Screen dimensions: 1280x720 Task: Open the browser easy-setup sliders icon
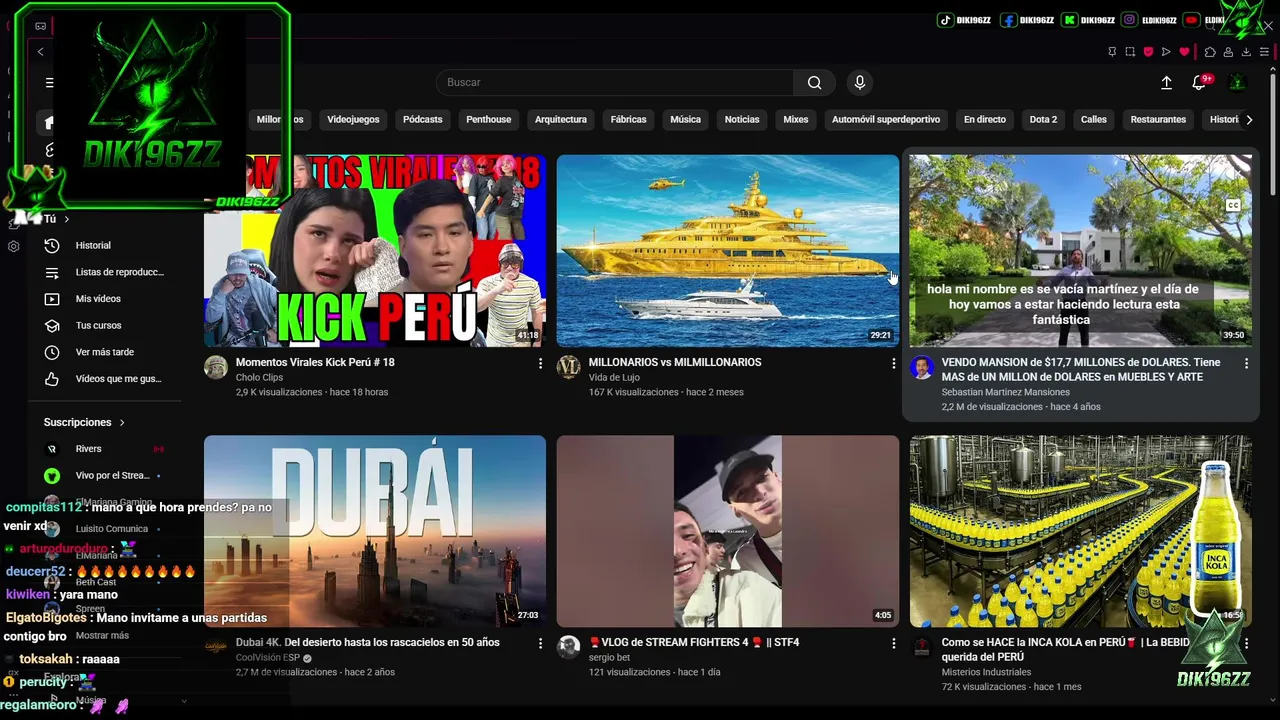pos(1265,52)
